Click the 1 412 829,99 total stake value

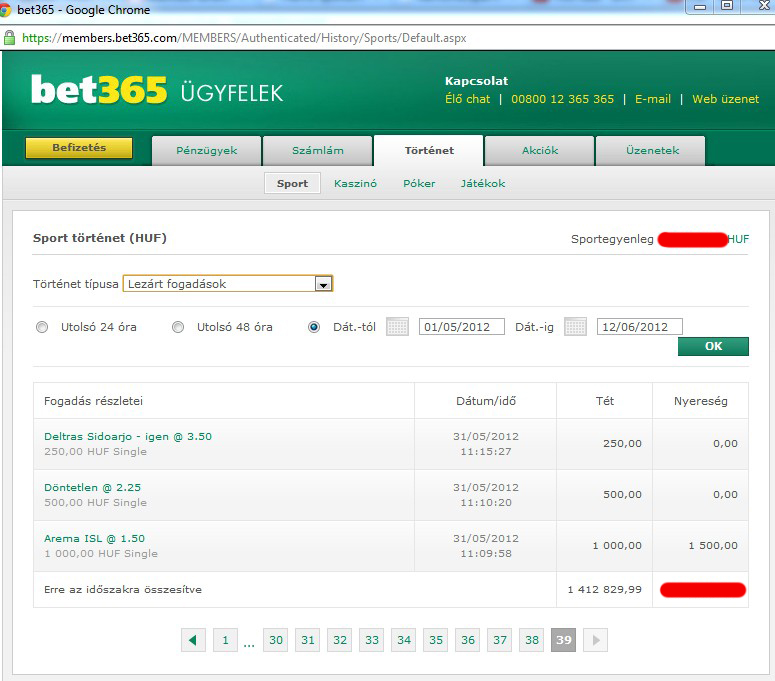(x=604, y=589)
